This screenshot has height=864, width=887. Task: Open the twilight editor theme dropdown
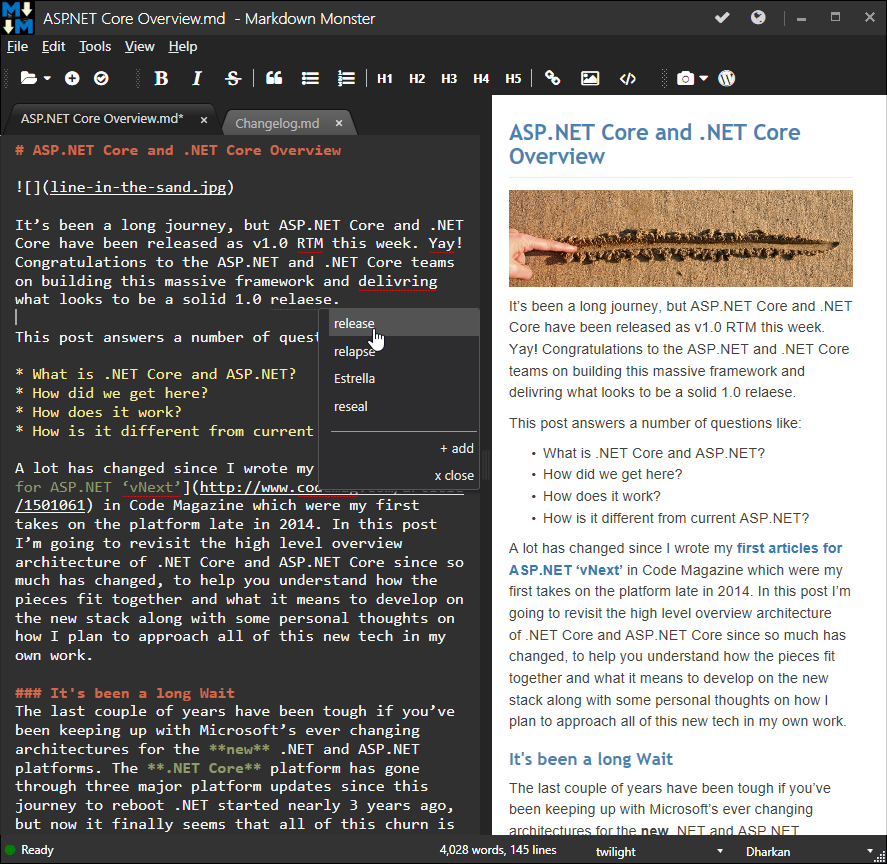pyautogui.click(x=659, y=851)
